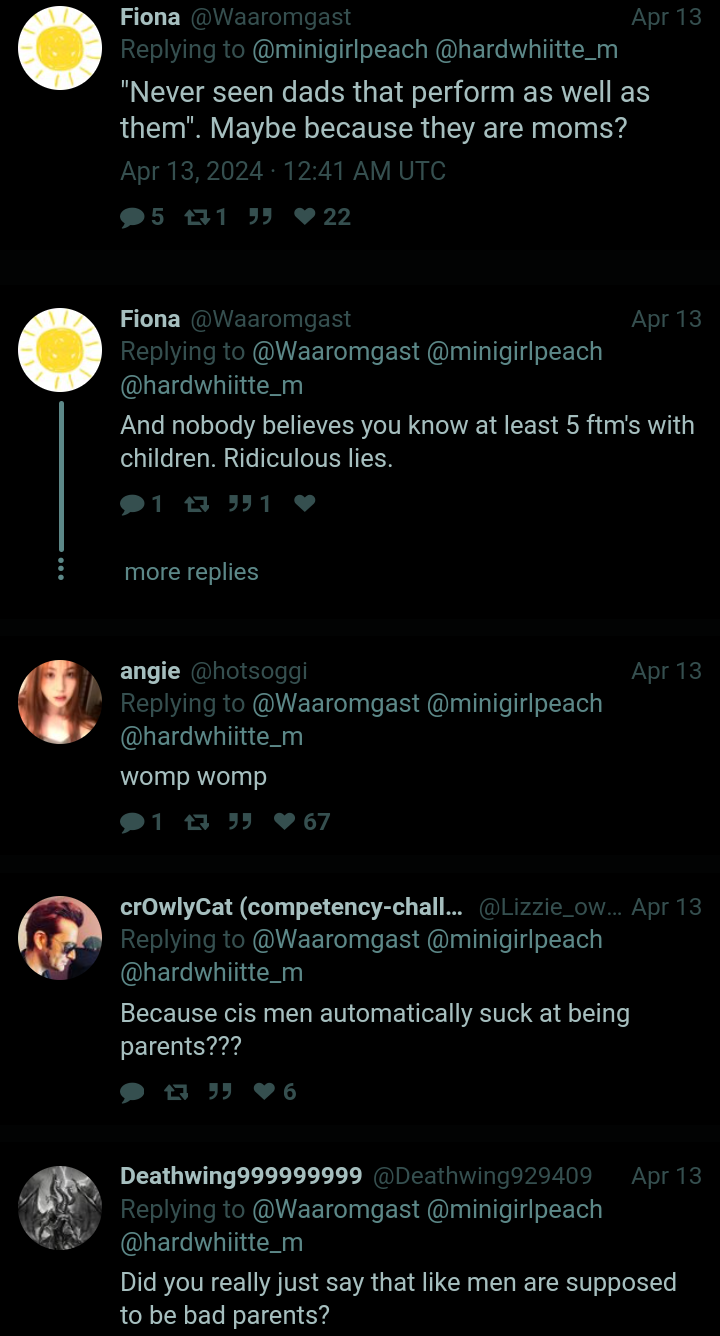Viewport: 720px width, 1336px height.
Task: Reply to angie's 'womp womp' tweet
Action: tap(133, 821)
